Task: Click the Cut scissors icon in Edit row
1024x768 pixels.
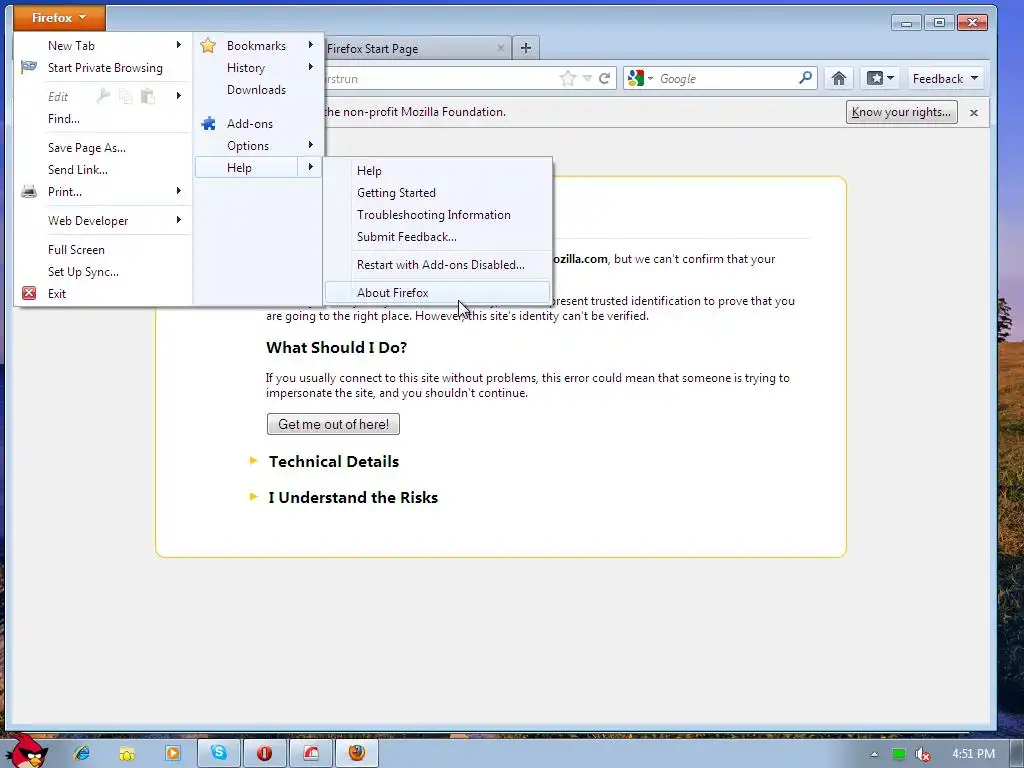Action: click(103, 97)
